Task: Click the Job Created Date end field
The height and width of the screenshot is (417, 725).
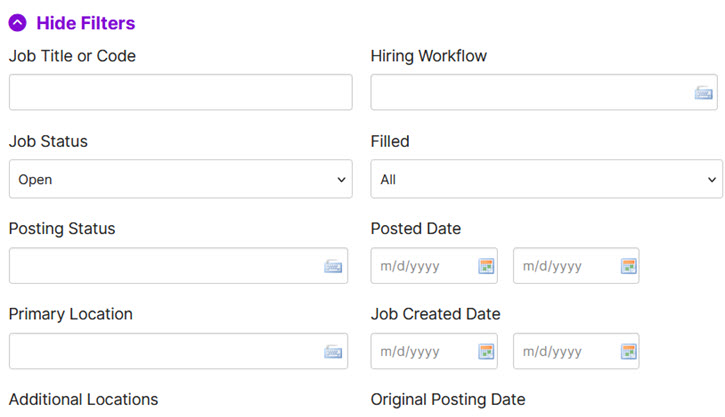Action: tap(576, 351)
